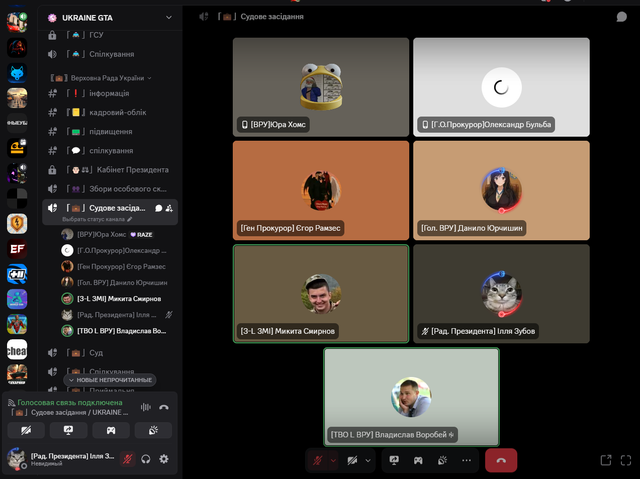
Task: Open the chea server icon
Action: point(17,350)
